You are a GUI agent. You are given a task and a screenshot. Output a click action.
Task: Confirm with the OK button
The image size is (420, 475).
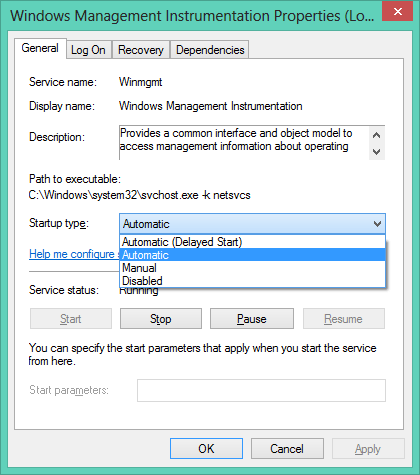click(206, 449)
